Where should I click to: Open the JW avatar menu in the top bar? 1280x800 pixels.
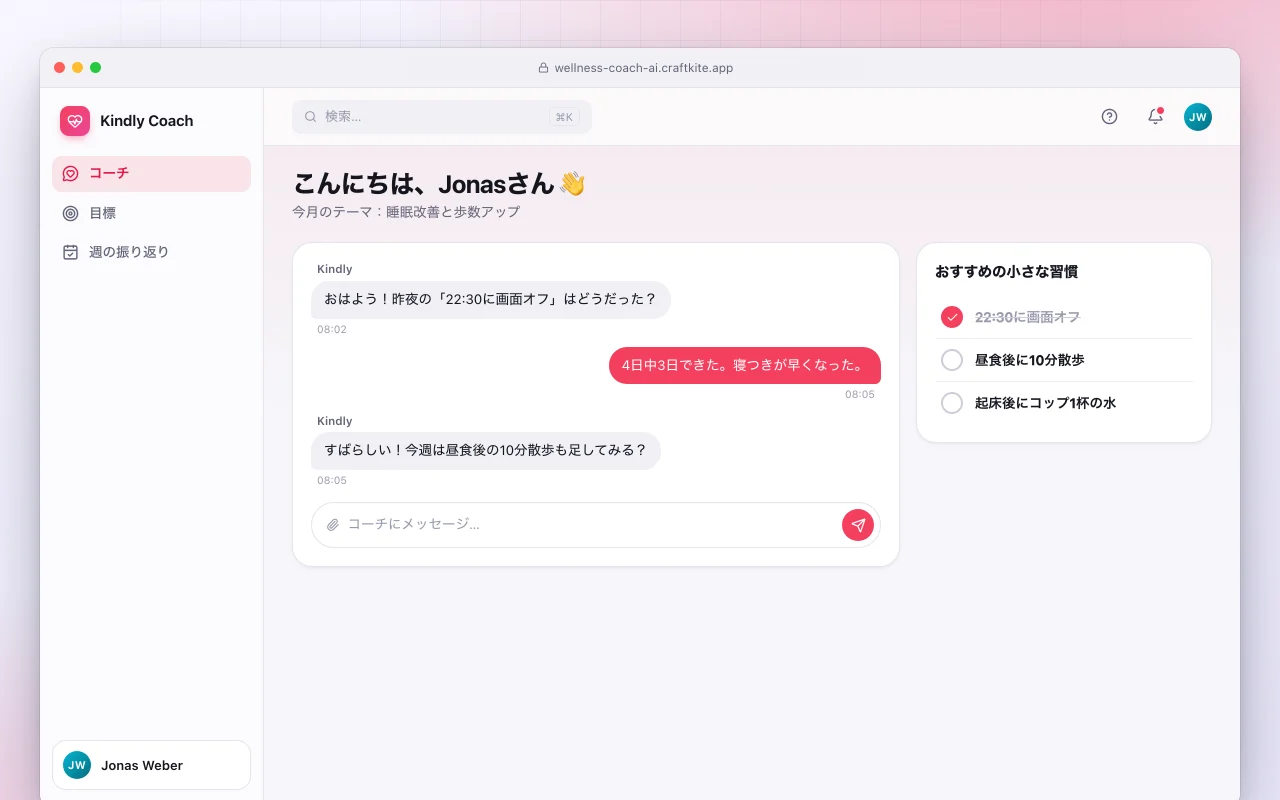click(1198, 117)
